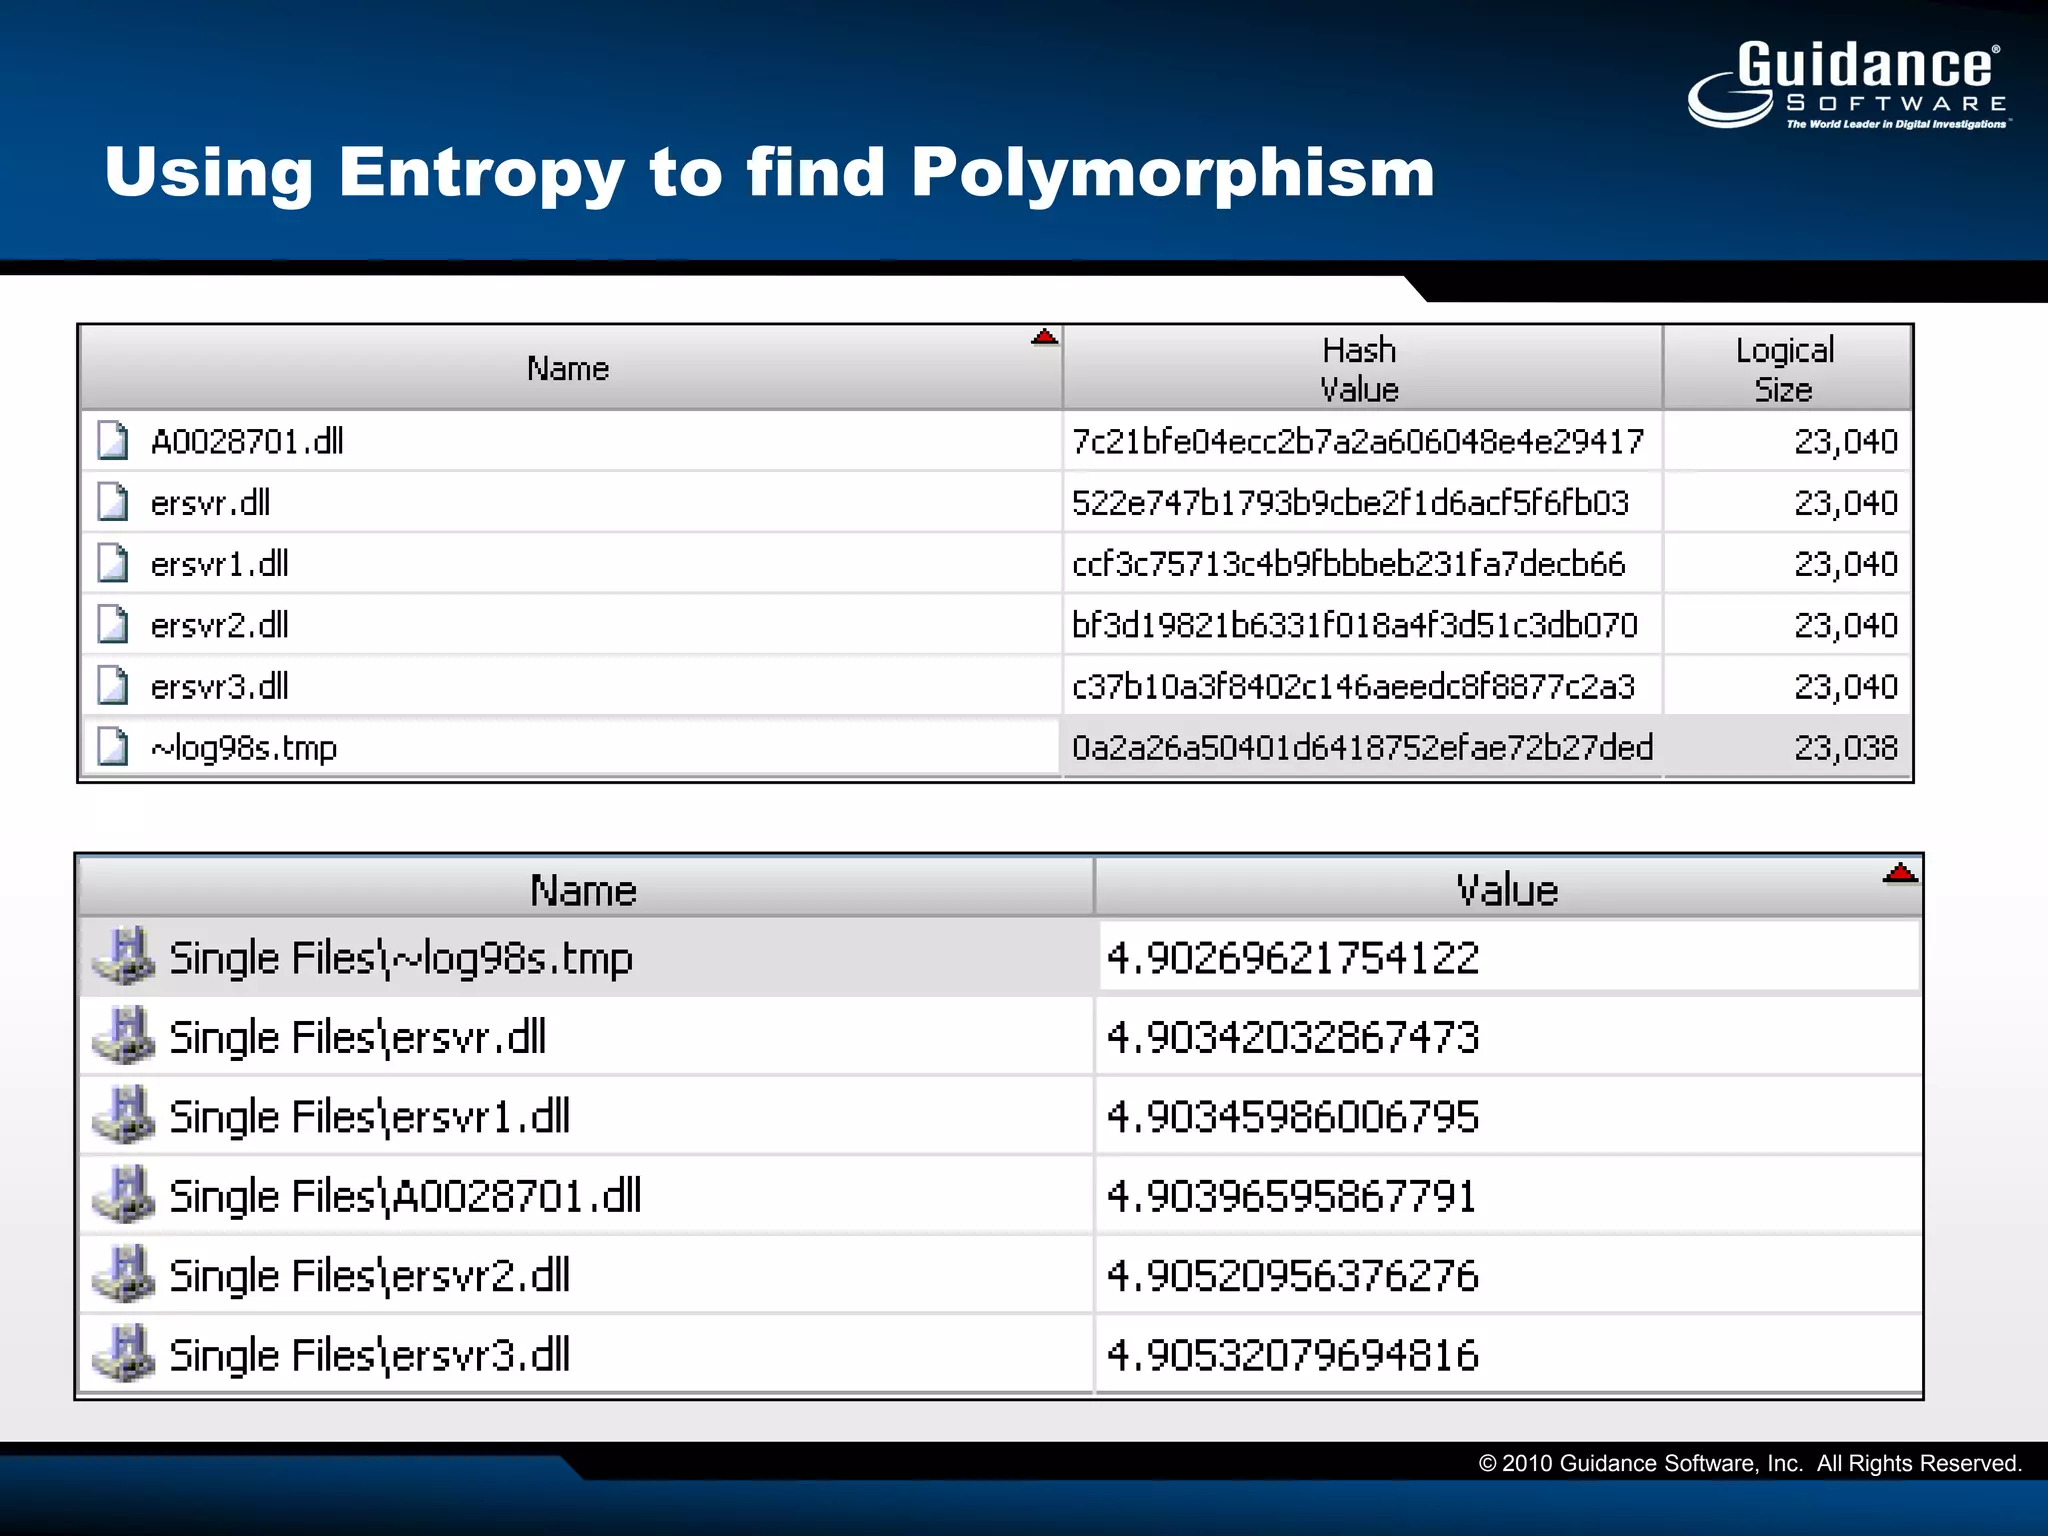The width and height of the screenshot is (2048, 1536).
Task: Select the ersvr1.dll file name
Action: [220, 564]
